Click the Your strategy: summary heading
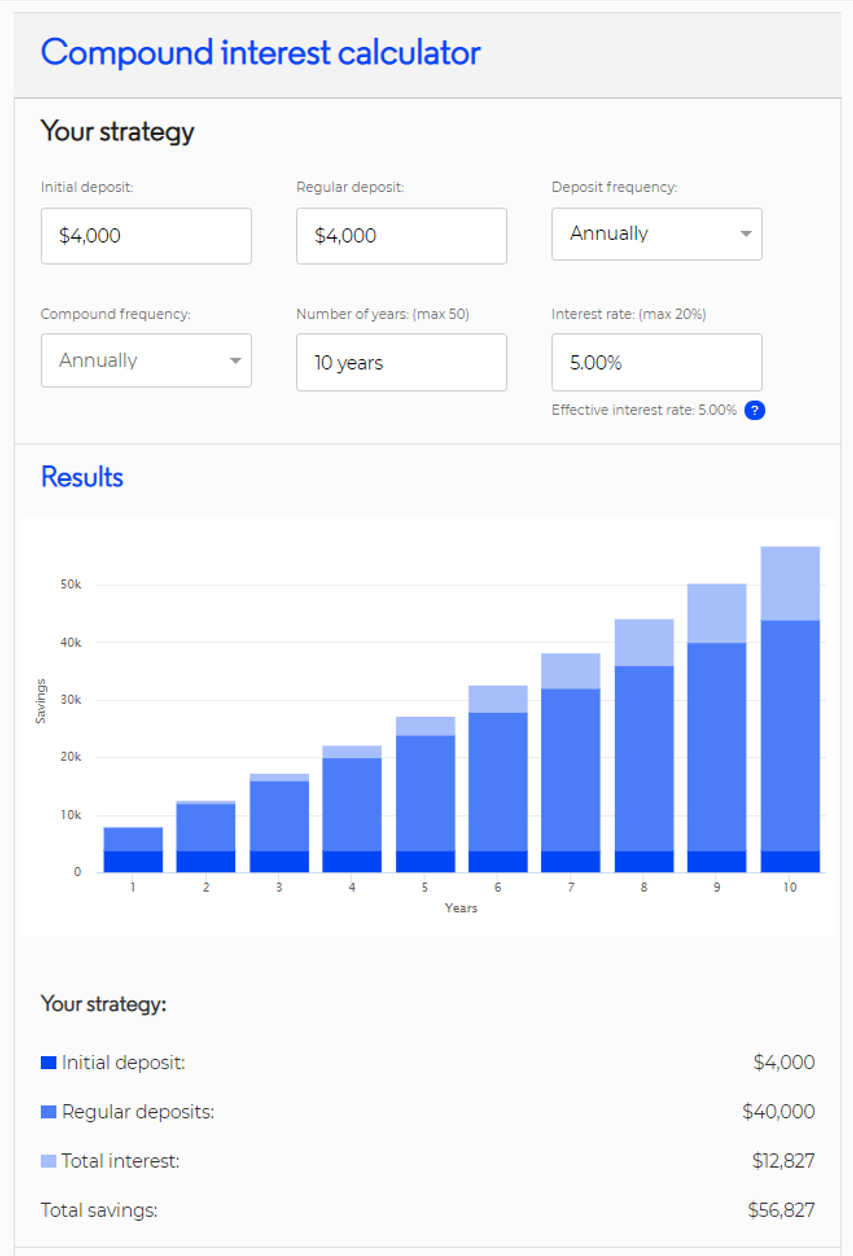The width and height of the screenshot is (853, 1256). tap(103, 1004)
